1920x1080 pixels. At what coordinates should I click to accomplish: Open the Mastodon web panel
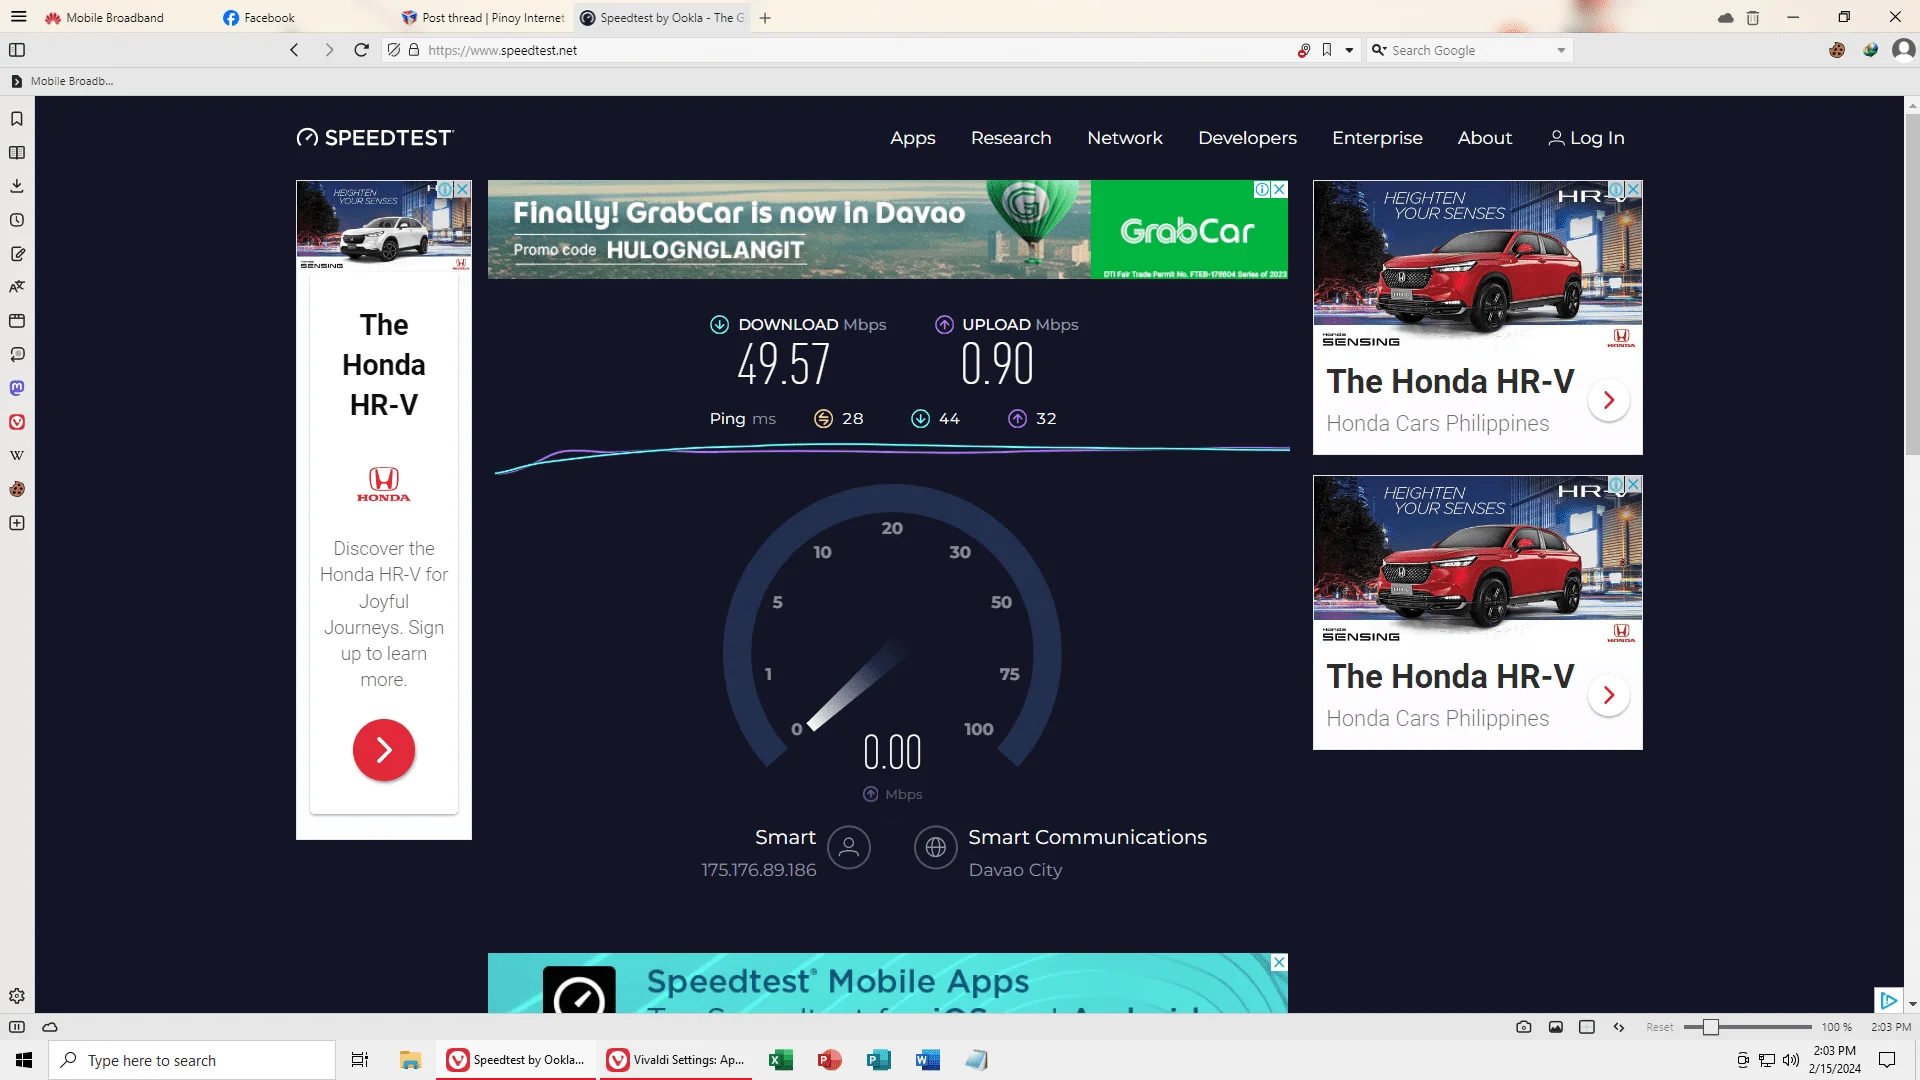point(17,388)
